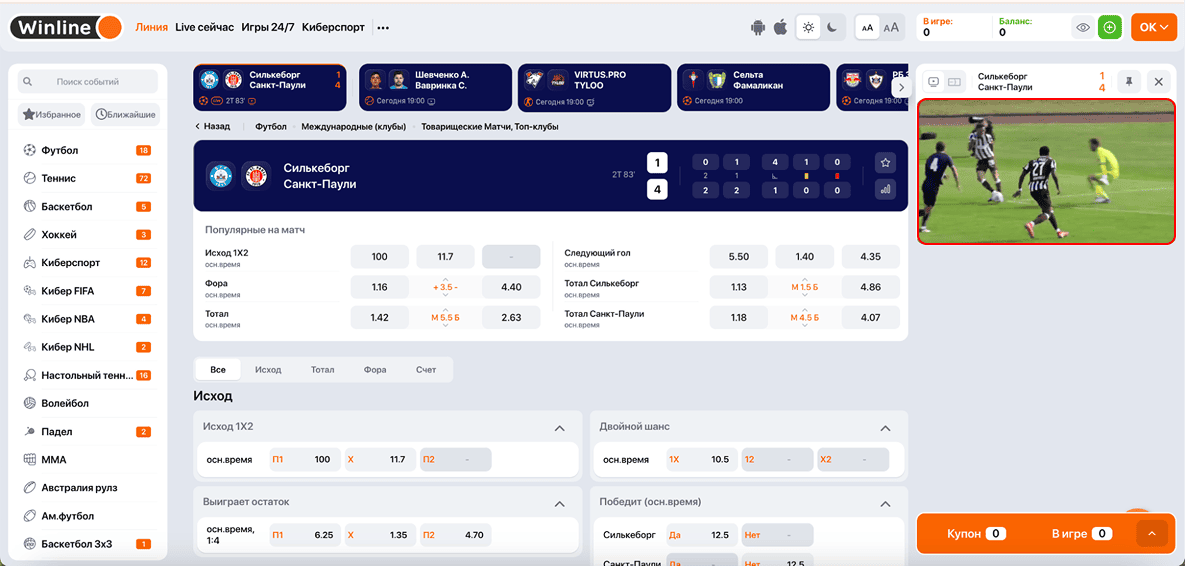The image size is (1185, 566).
Task: Select Киберспорт in left sidebar
Action: 70,263
